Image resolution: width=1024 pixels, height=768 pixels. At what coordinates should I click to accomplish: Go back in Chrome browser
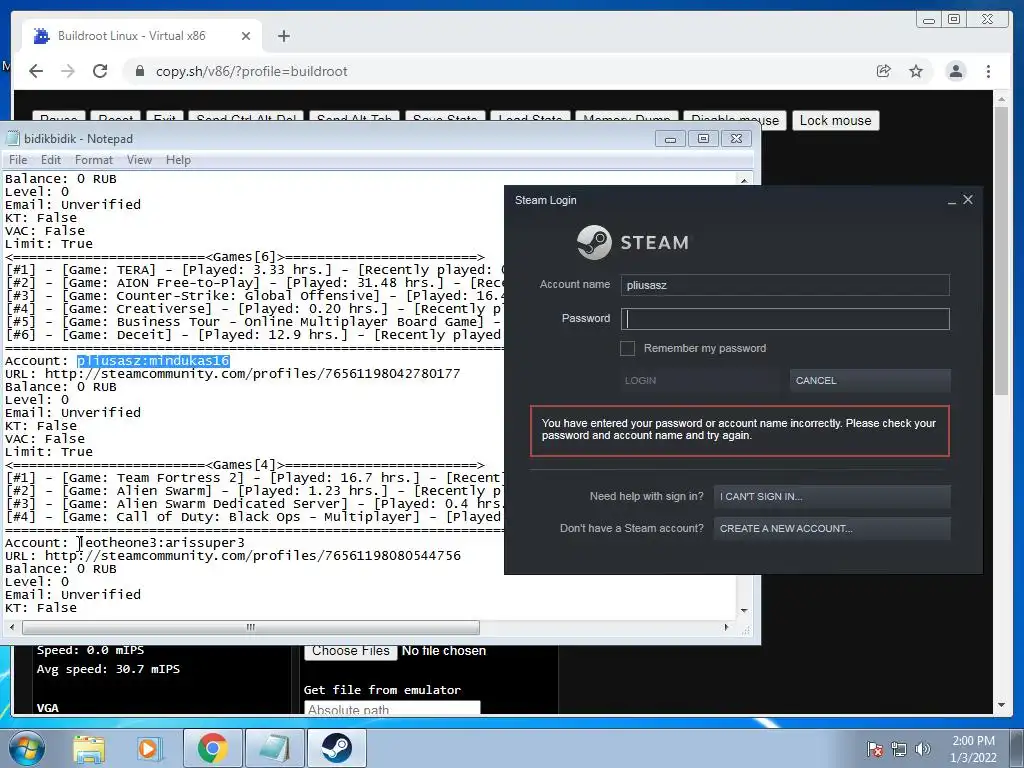(x=36, y=71)
